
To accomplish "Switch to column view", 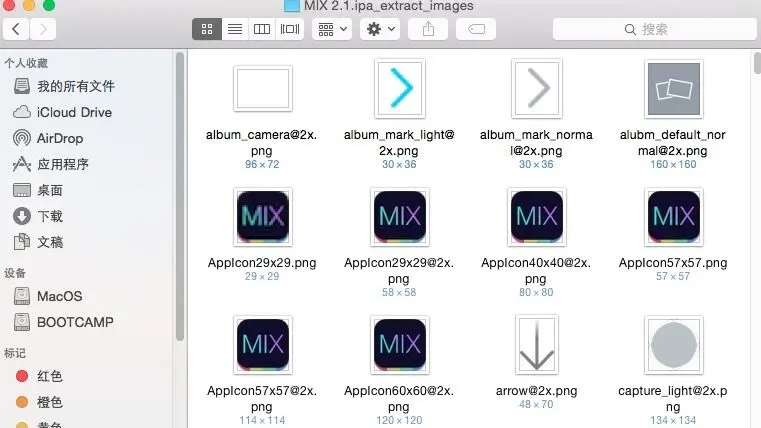I will [262, 29].
